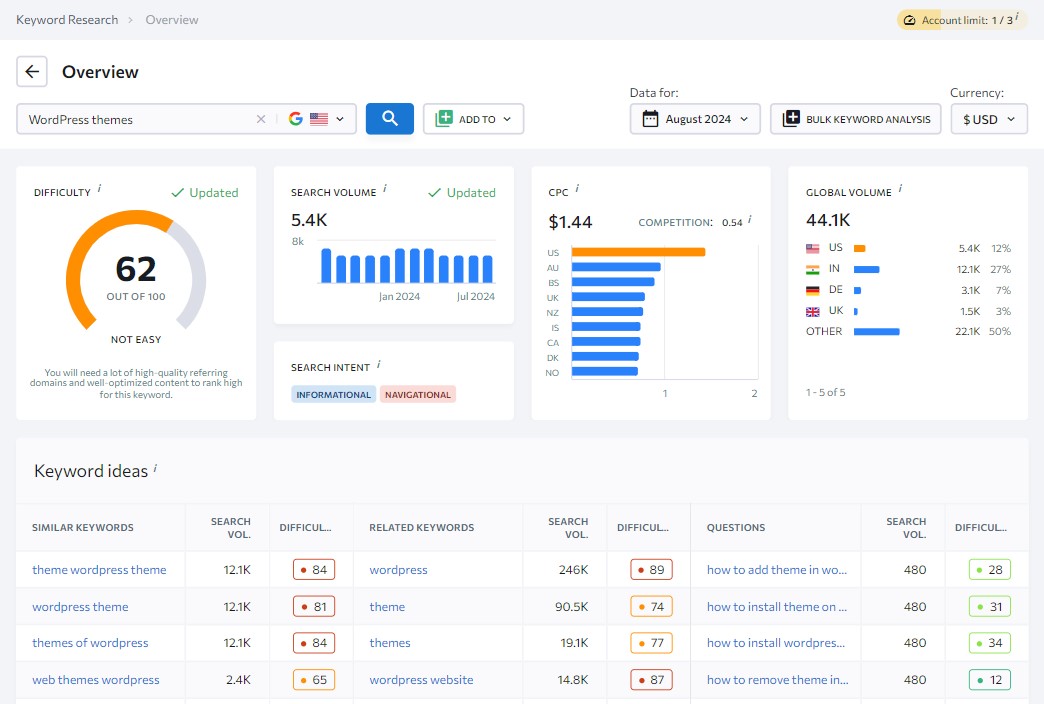This screenshot has width=1044, height=704.
Task: Click the difficulty gauge showing 62
Action: pyautogui.click(x=136, y=270)
